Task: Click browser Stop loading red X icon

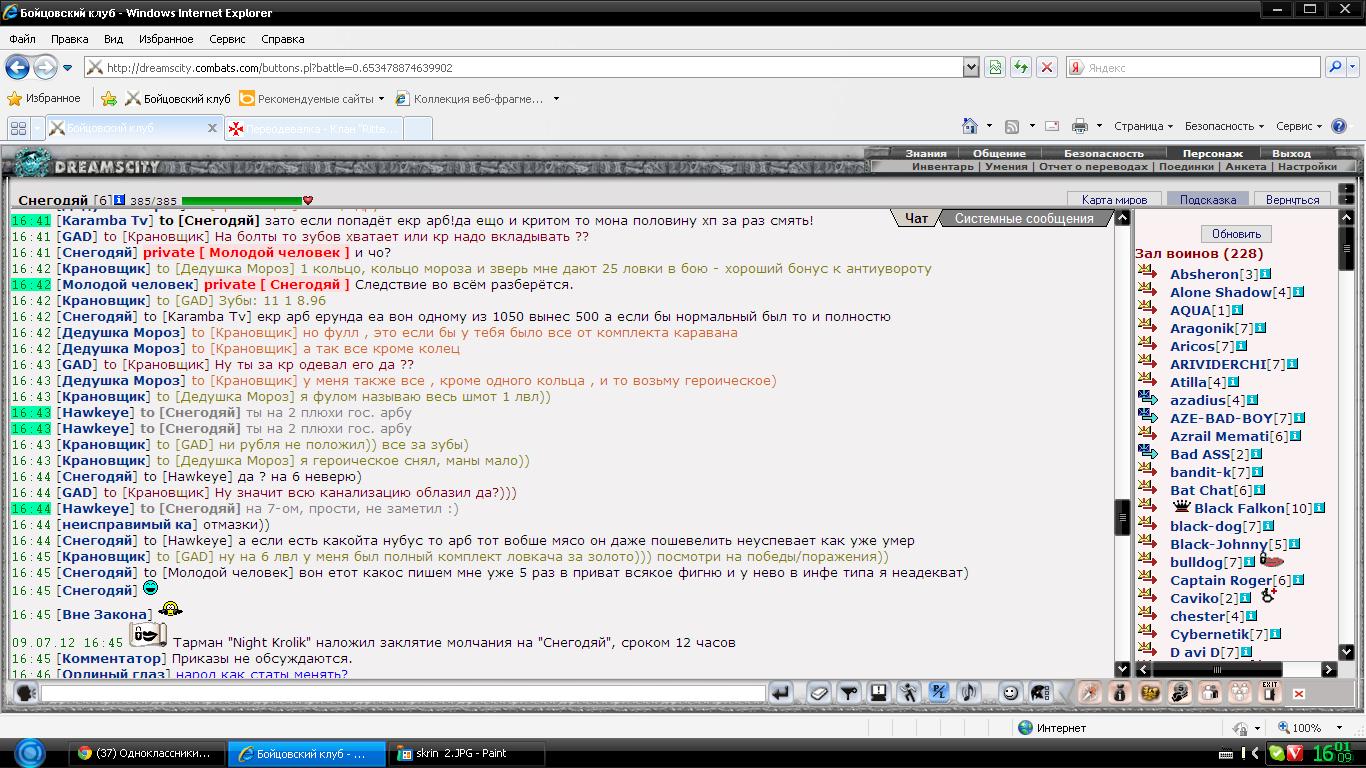Action: tap(1046, 67)
